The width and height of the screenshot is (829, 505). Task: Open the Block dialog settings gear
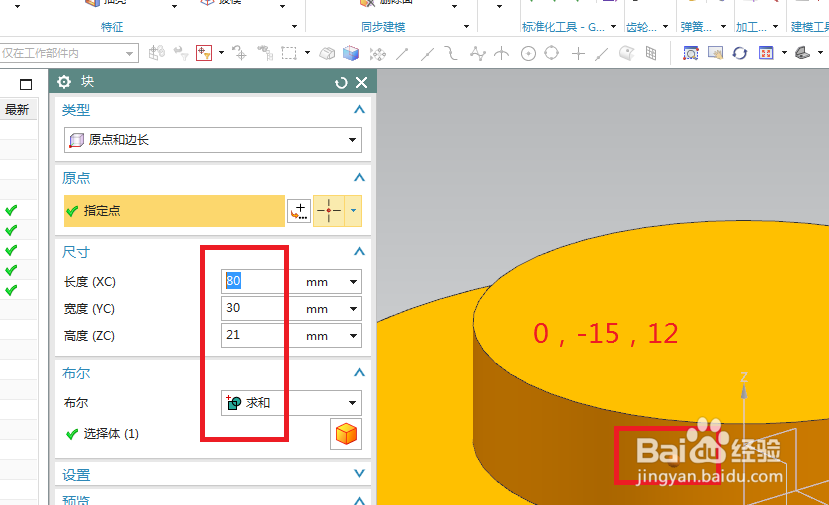(x=64, y=82)
